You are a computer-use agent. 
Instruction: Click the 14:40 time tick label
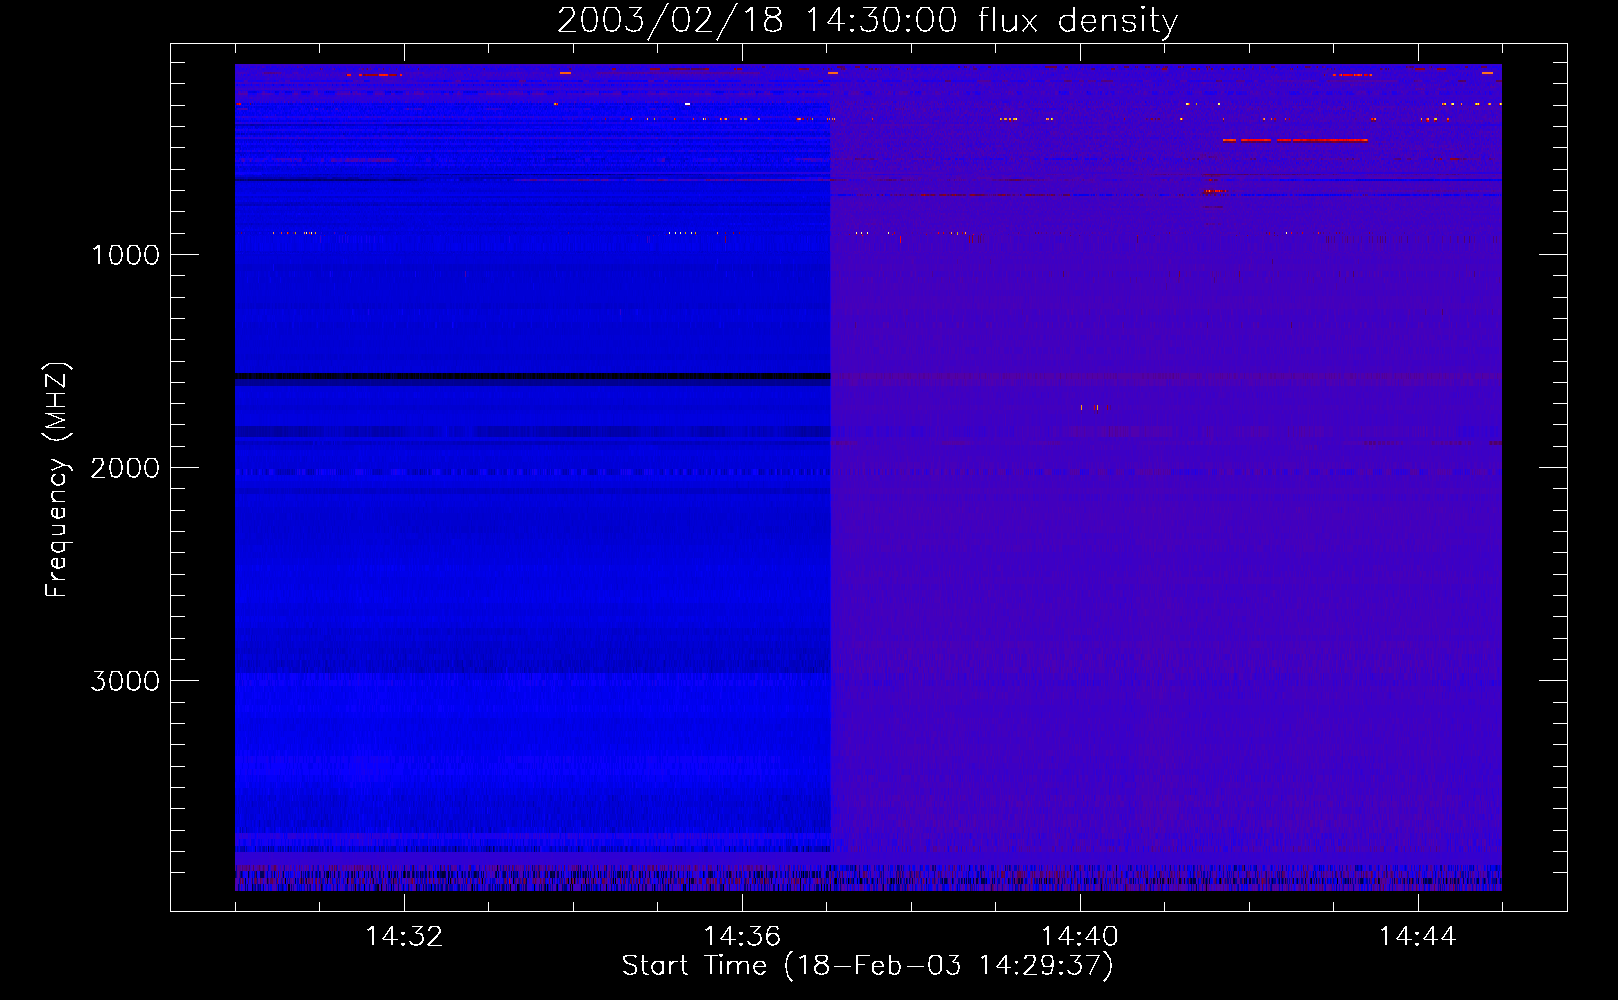tap(1080, 936)
